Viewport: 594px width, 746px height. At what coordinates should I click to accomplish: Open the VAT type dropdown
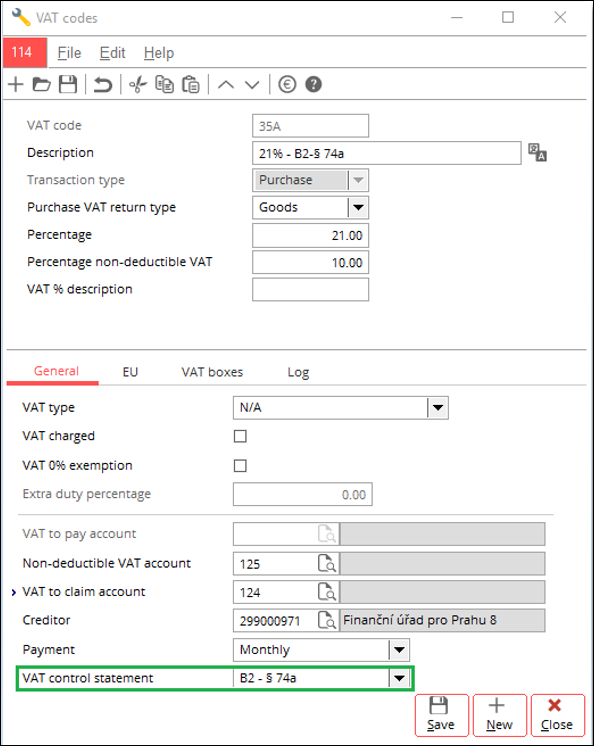[438, 408]
